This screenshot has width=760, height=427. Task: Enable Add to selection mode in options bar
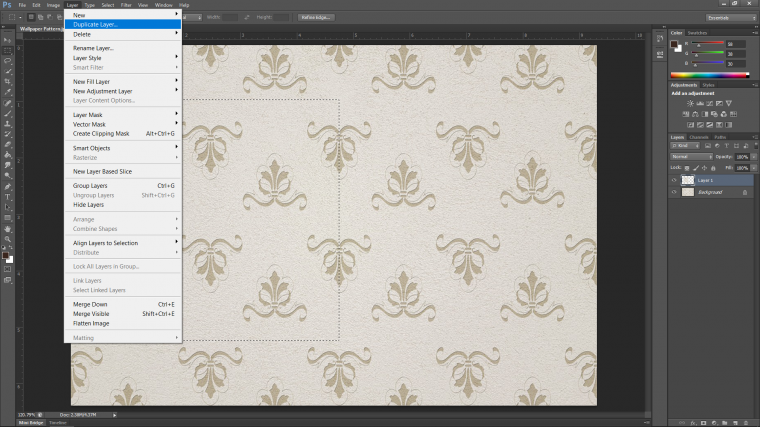pos(40,17)
